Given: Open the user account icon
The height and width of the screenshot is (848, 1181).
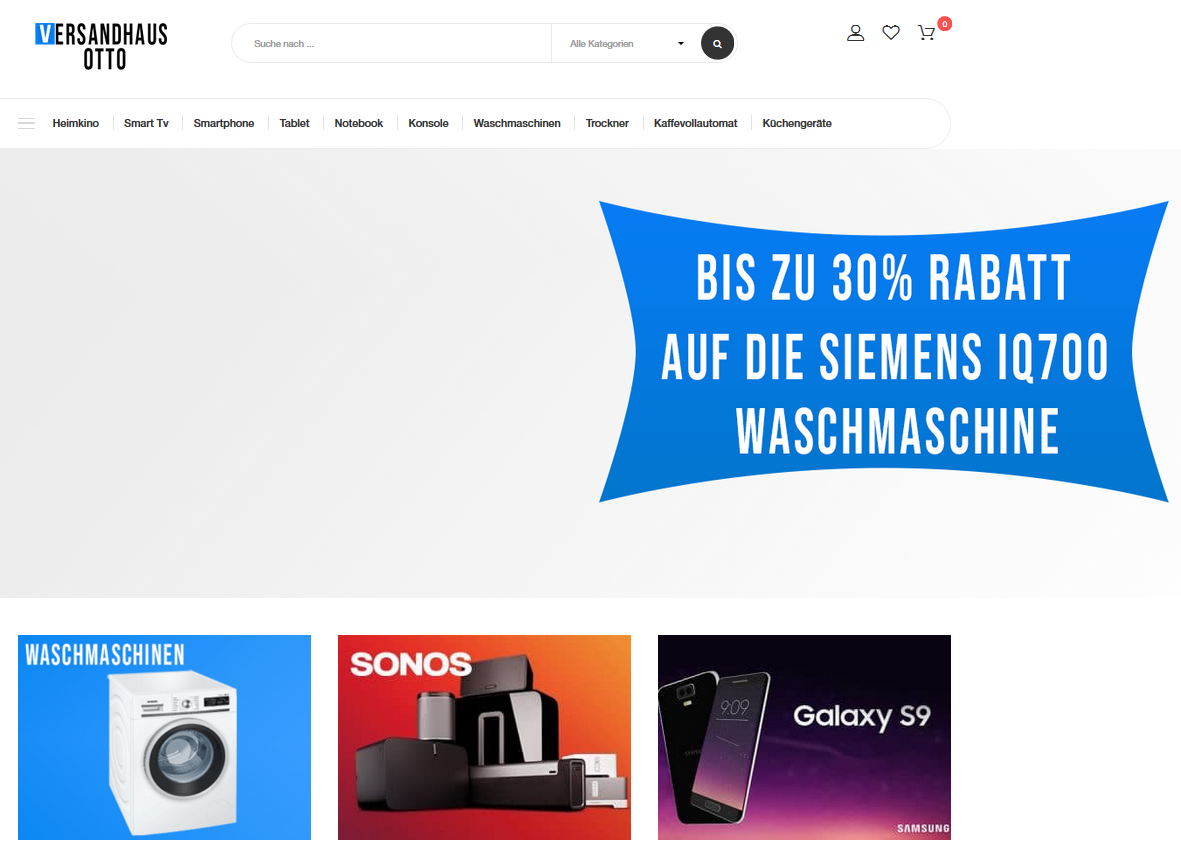Looking at the screenshot, I should tap(855, 33).
